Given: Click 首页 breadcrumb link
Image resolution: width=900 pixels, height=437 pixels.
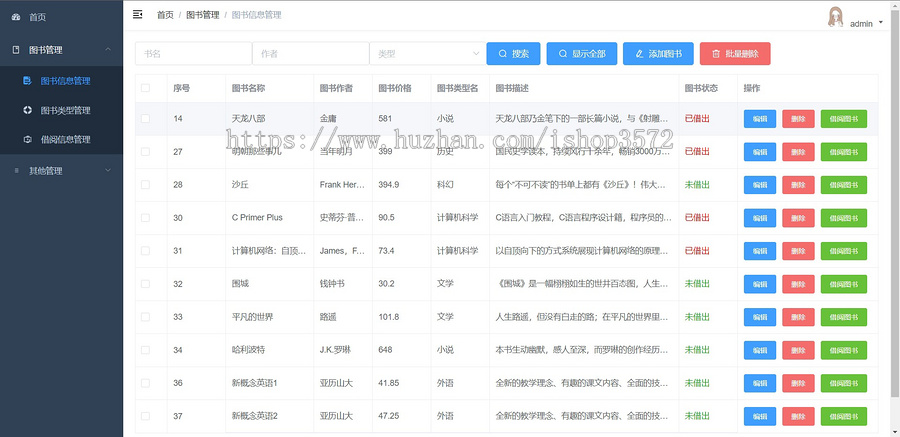Looking at the screenshot, I should coord(165,15).
